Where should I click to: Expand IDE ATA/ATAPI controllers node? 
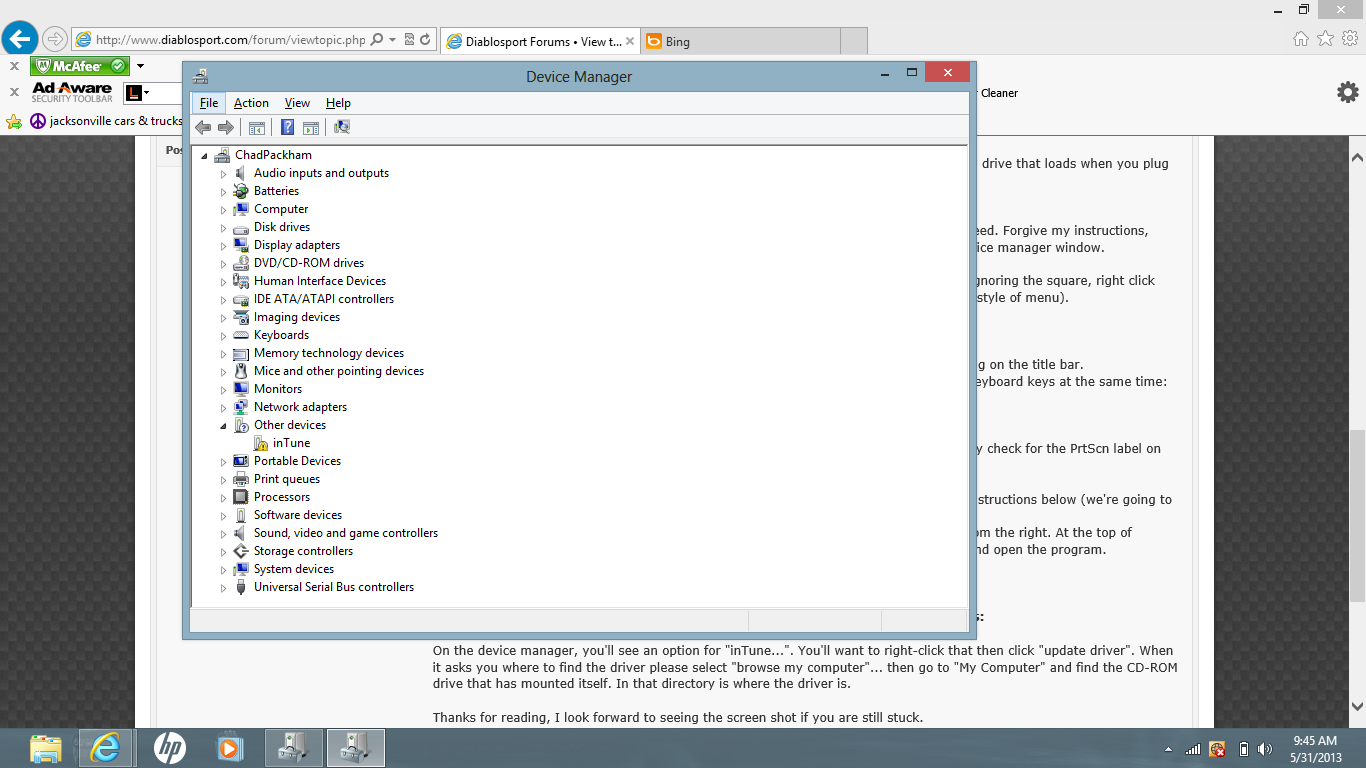pos(224,300)
